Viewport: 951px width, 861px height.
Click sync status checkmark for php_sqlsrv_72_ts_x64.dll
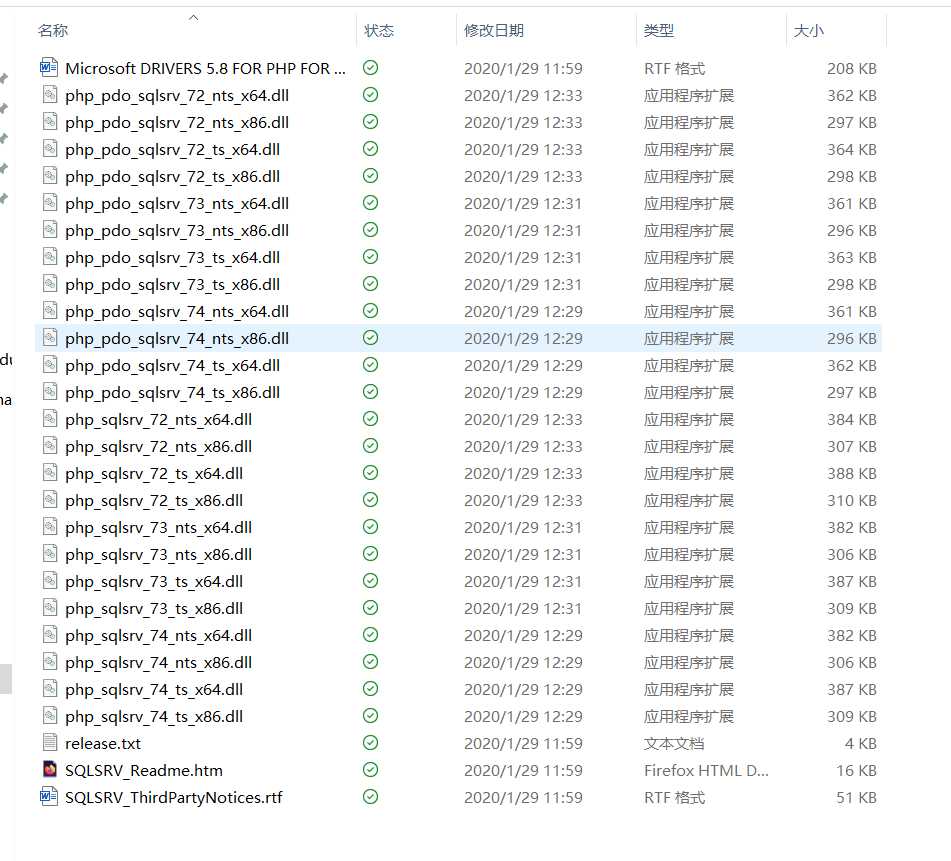pyautogui.click(x=371, y=473)
